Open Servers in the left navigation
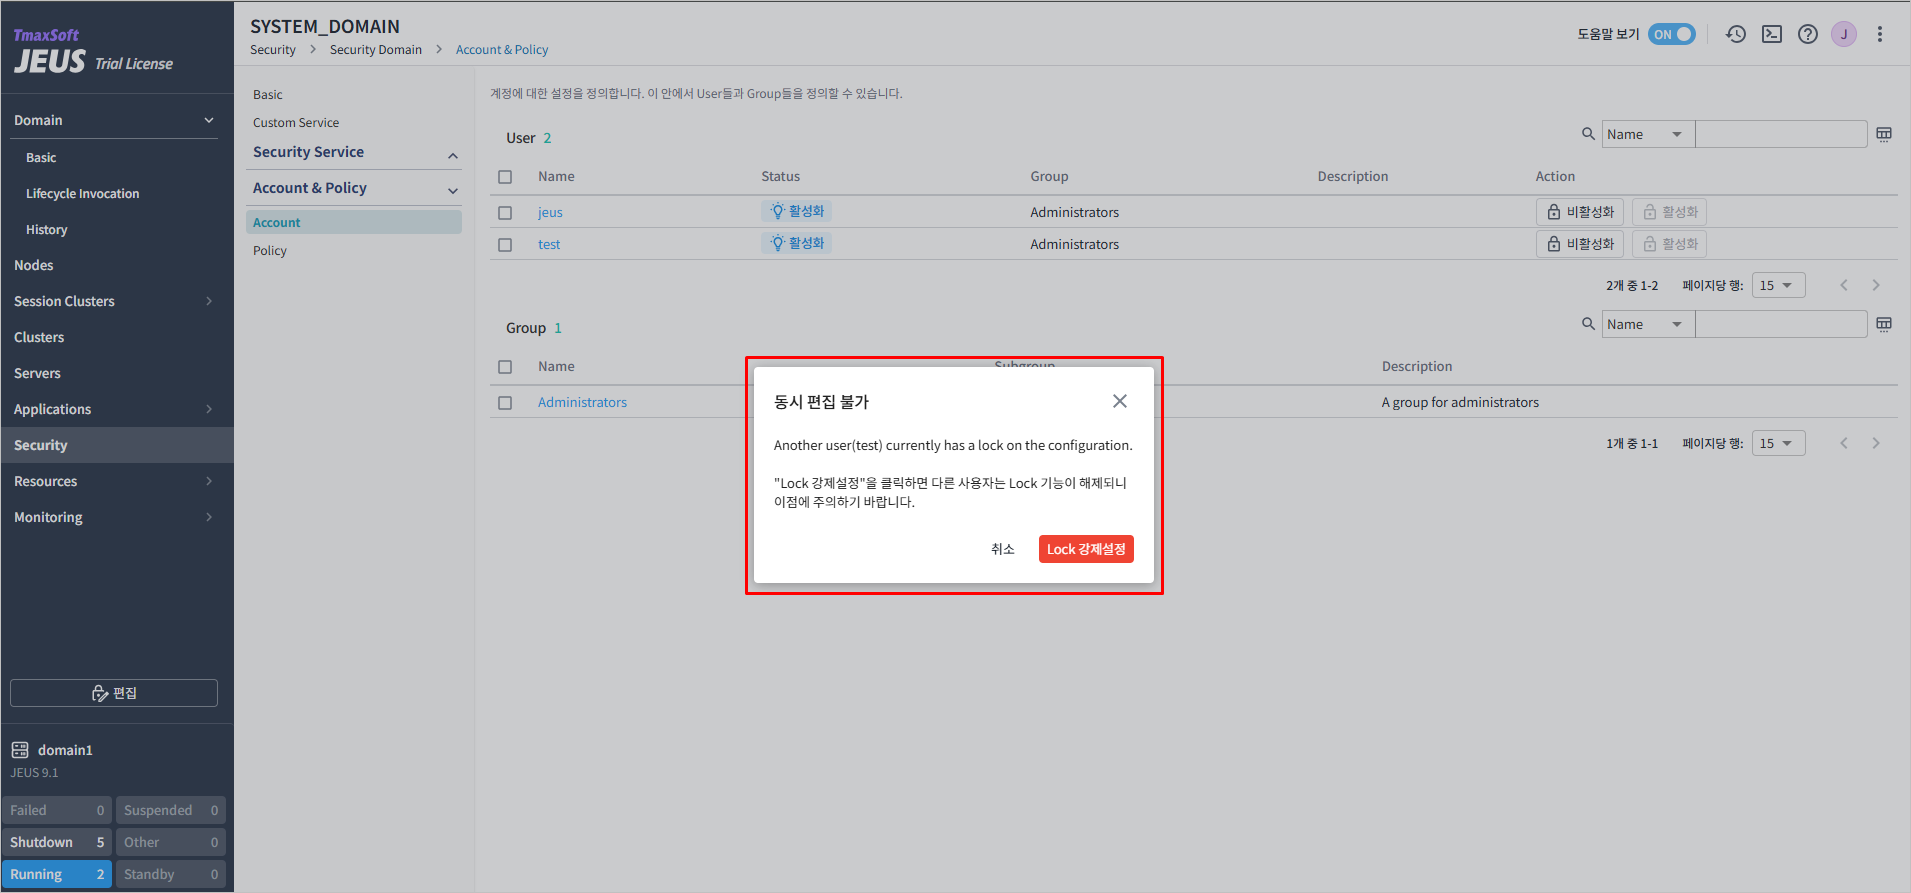1911x893 pixels. tap(37, 373)
